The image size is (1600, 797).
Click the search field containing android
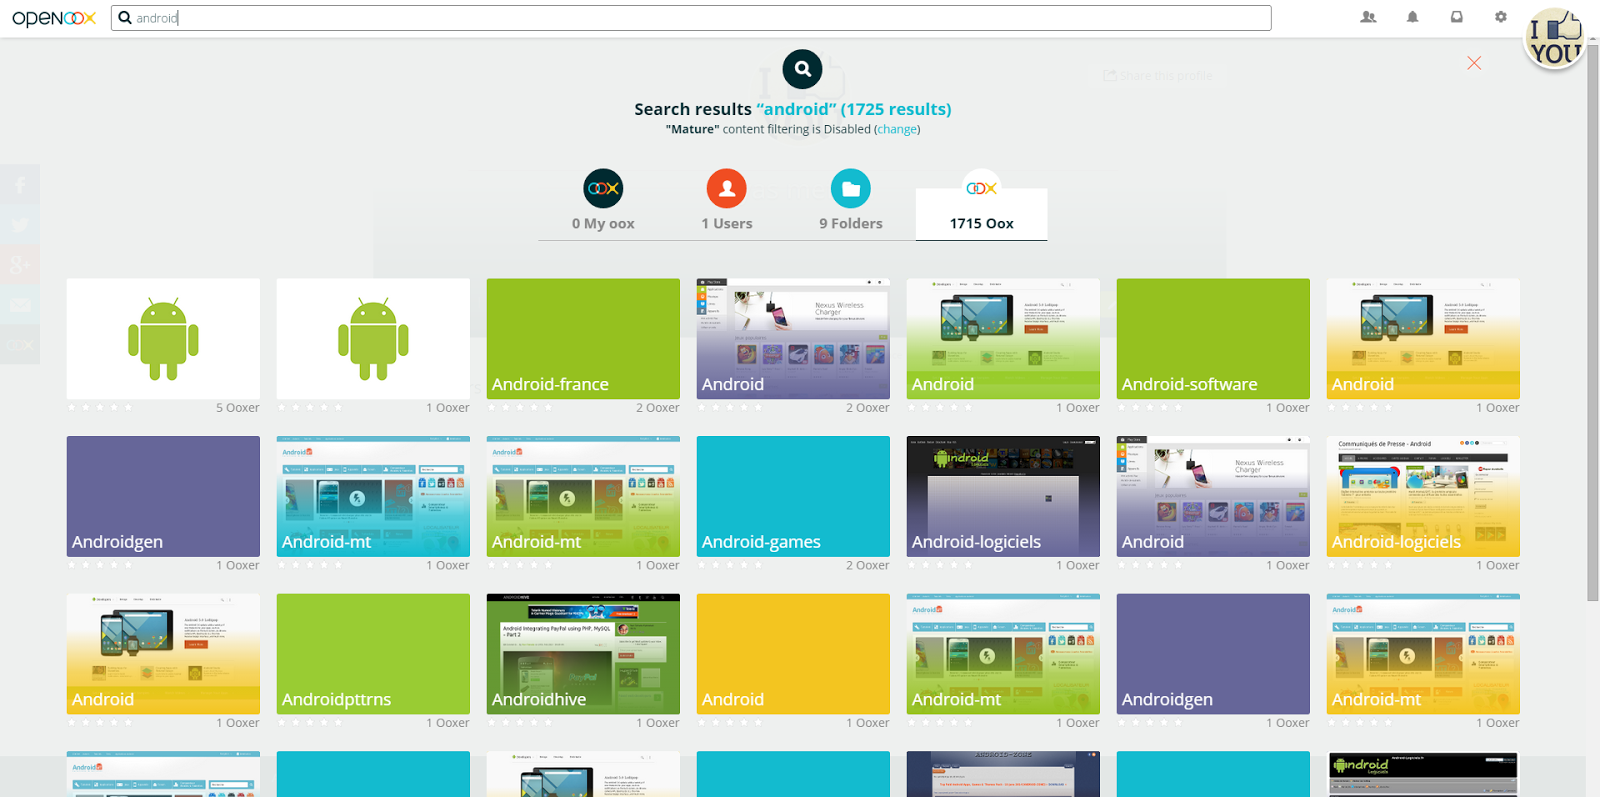coord(691,18)
